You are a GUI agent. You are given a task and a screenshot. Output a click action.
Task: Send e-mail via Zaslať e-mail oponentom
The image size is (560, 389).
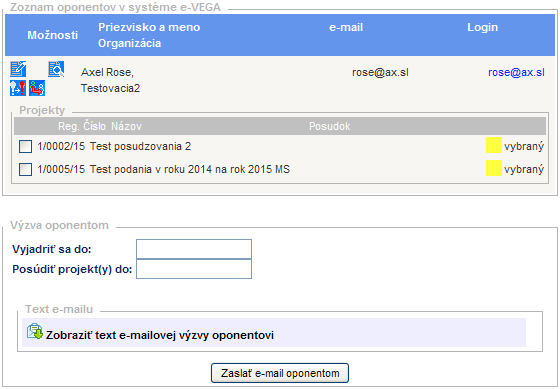280,373
